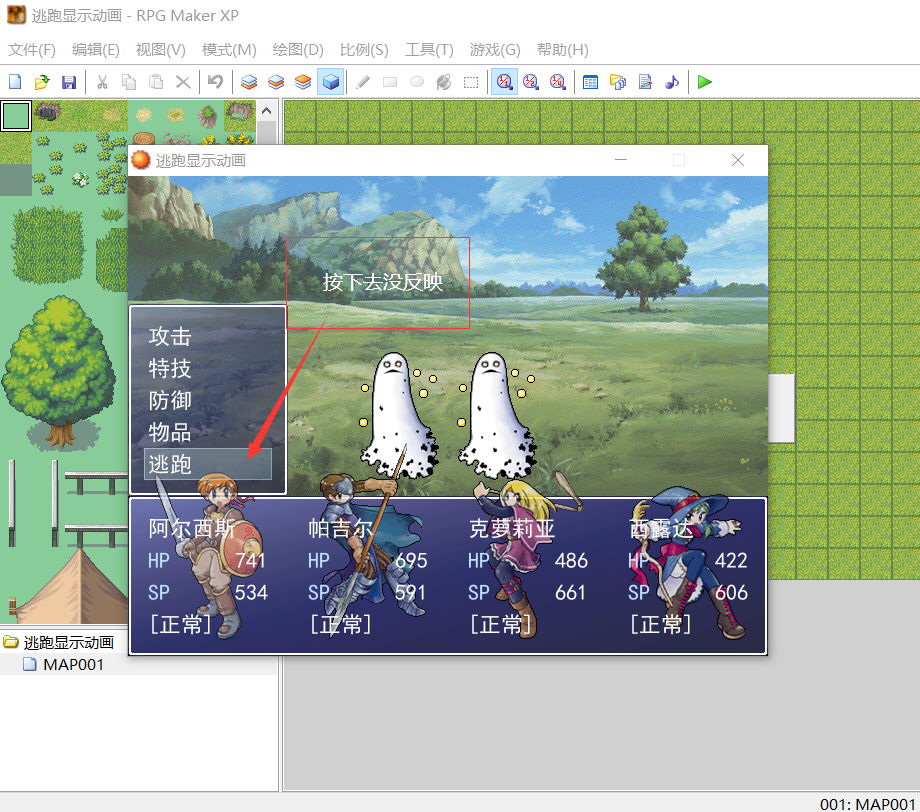Click actor name 帕吉尔 in status window
The image size is (920, 812).
tap(340, 529)
